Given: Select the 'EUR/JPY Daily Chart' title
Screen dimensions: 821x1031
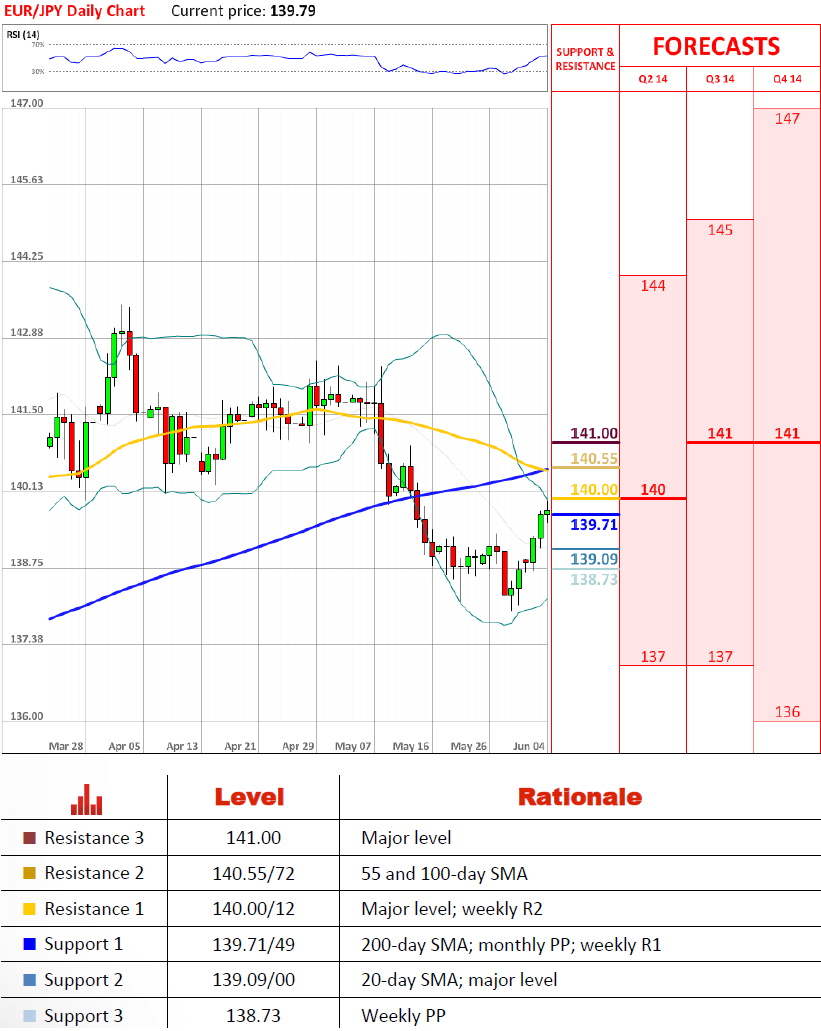Looking at the screenshot, I should 74,11.
